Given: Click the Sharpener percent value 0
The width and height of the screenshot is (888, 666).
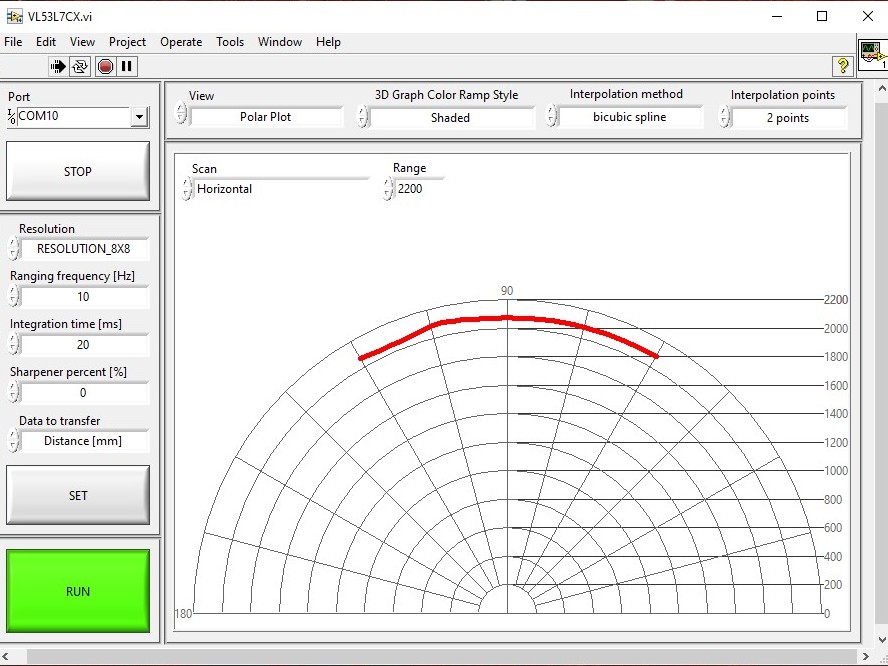Looking at the screenshot, I should click(x=84, y=392).
